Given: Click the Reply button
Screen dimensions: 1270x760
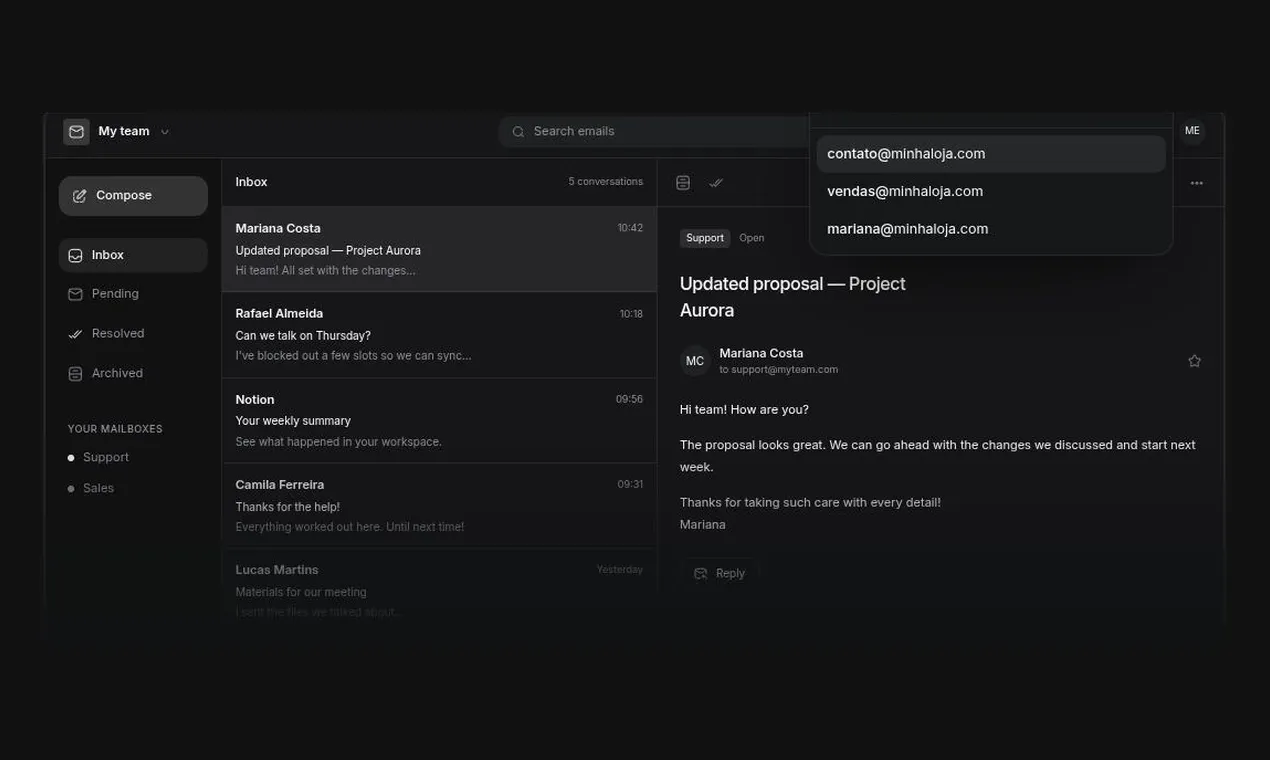Looking at the screenshot, I should [x=720, y=574].
